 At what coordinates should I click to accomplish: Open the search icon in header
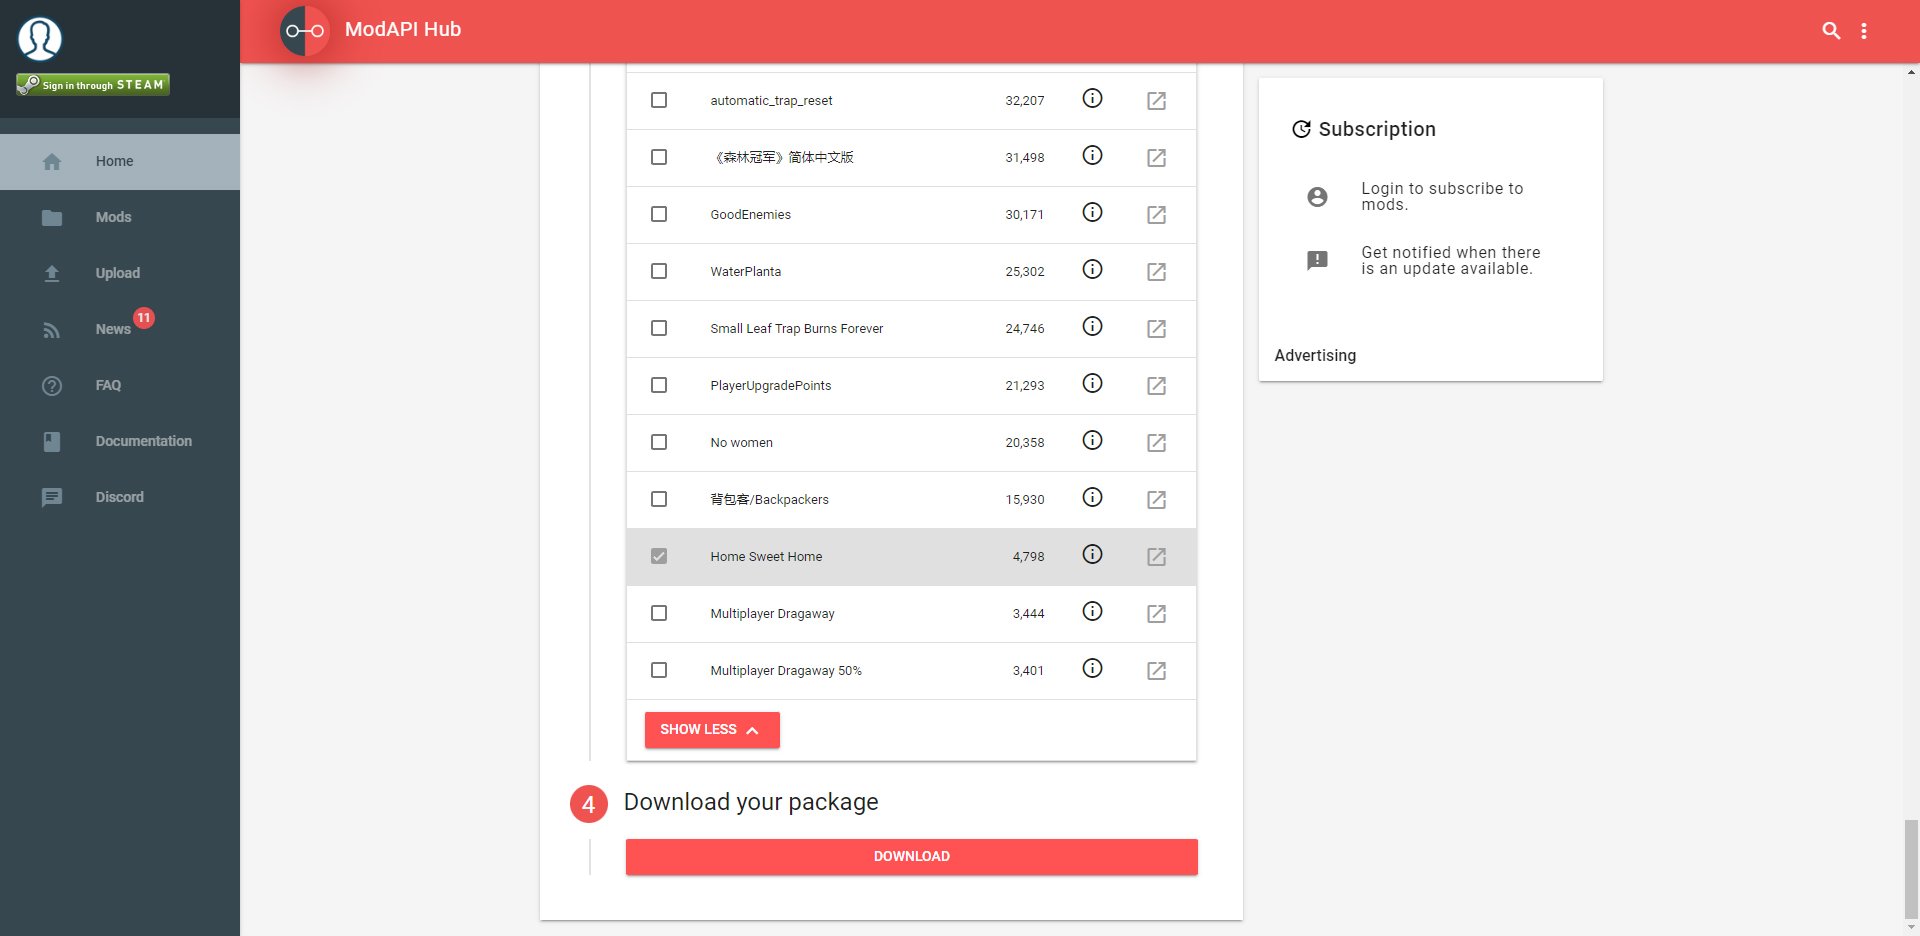click(1831, 31)
